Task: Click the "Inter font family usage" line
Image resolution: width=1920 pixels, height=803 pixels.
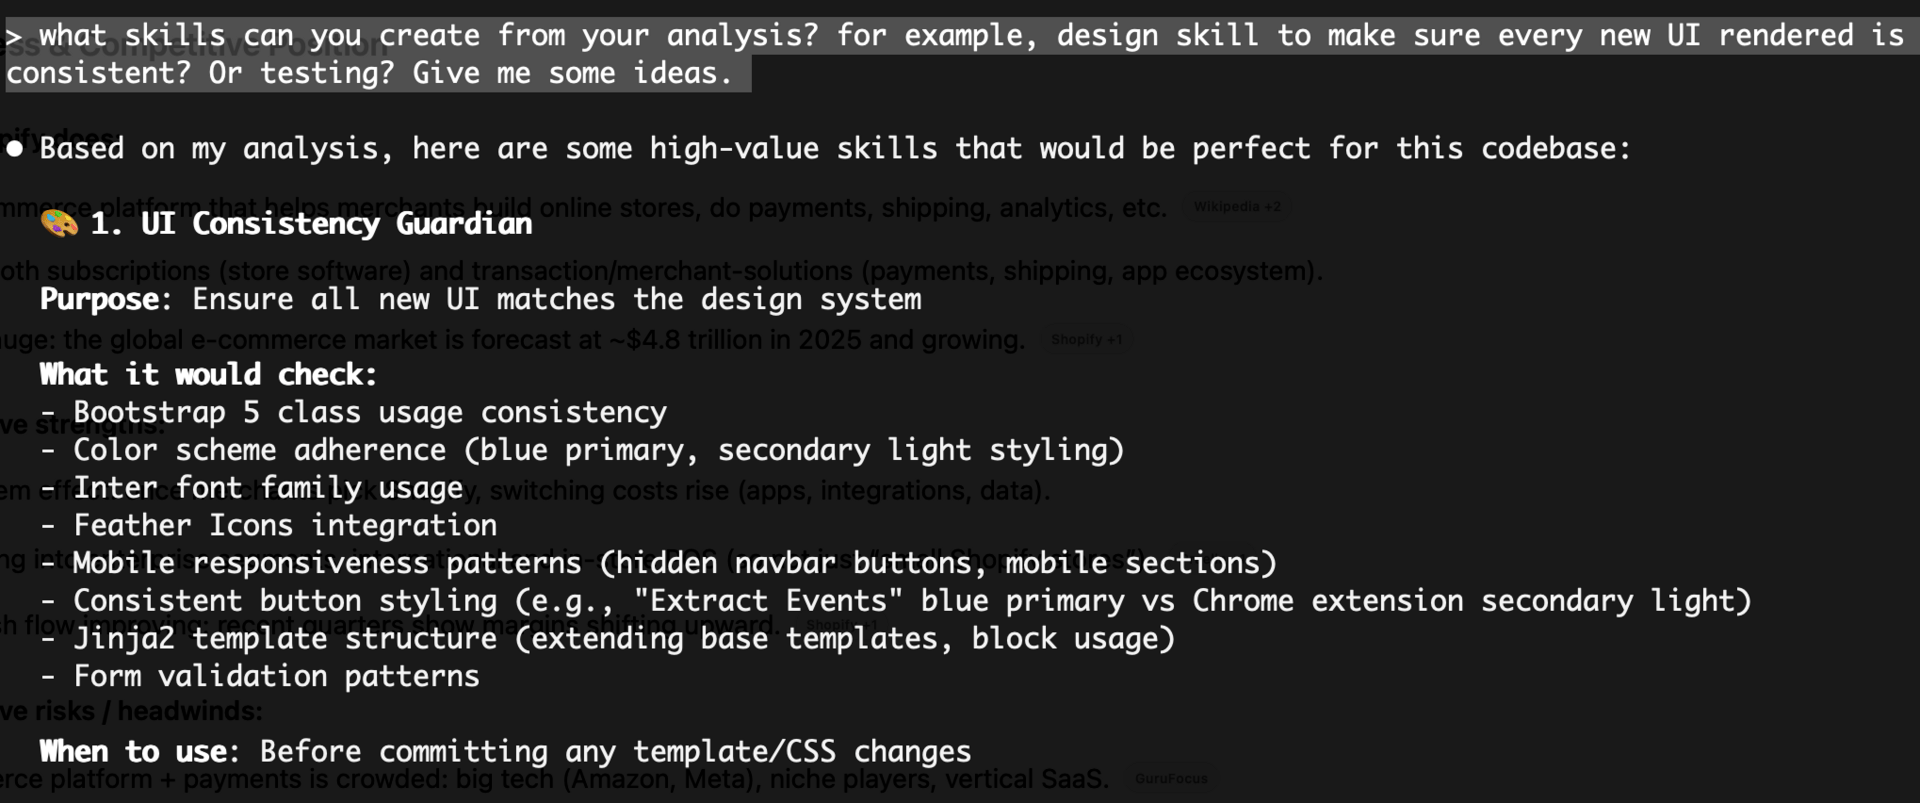Action: coord(268,488)
